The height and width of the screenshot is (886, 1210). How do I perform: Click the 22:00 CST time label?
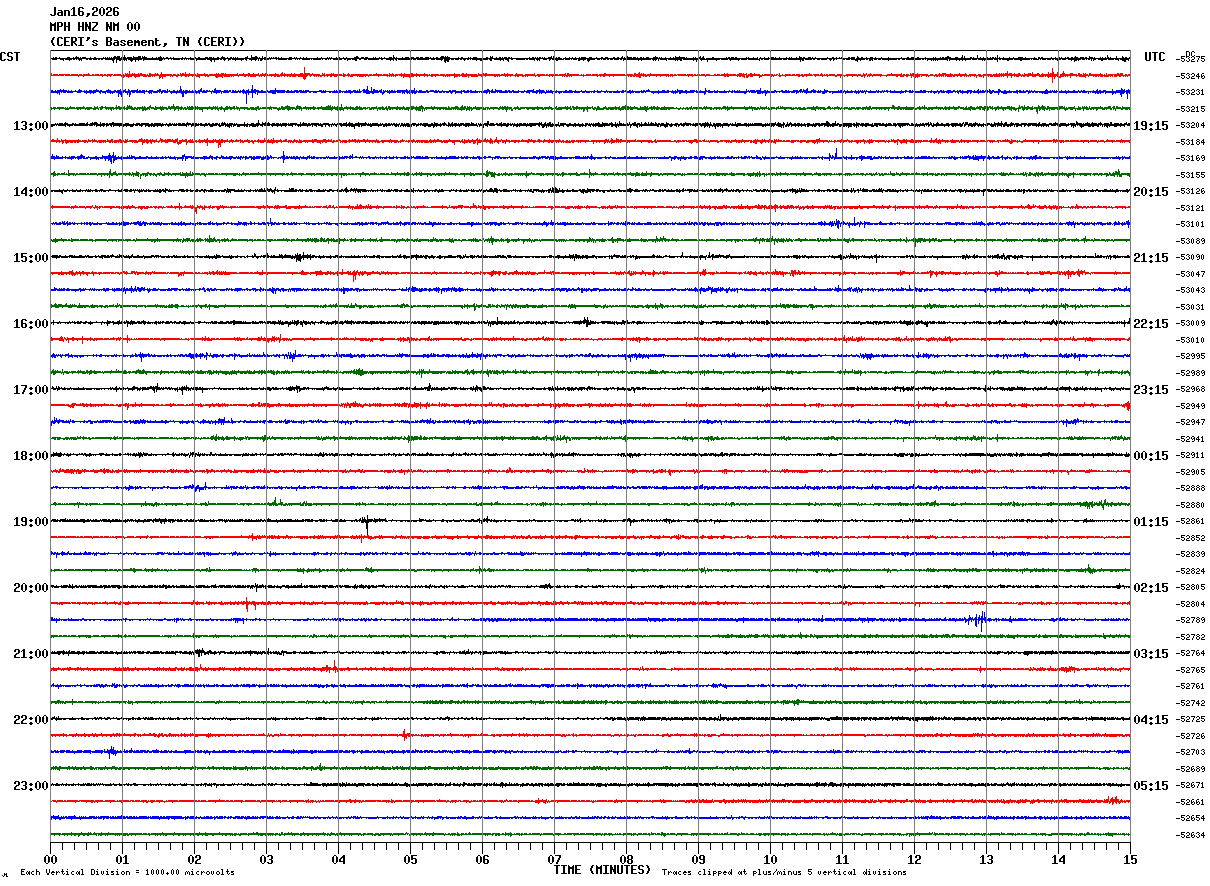(30, 720)
